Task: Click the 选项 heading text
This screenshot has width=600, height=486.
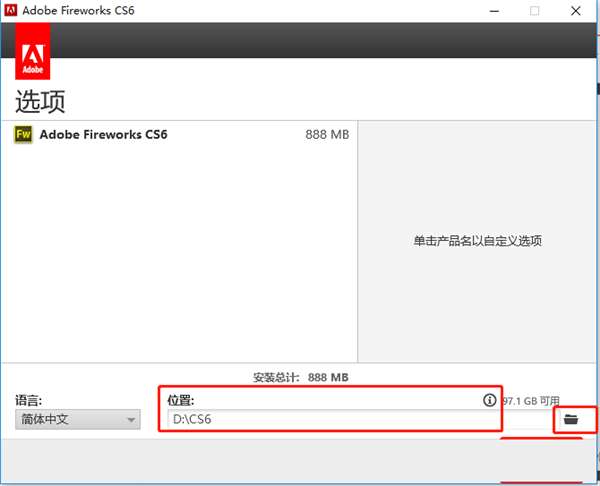Action: click(40, 101)
